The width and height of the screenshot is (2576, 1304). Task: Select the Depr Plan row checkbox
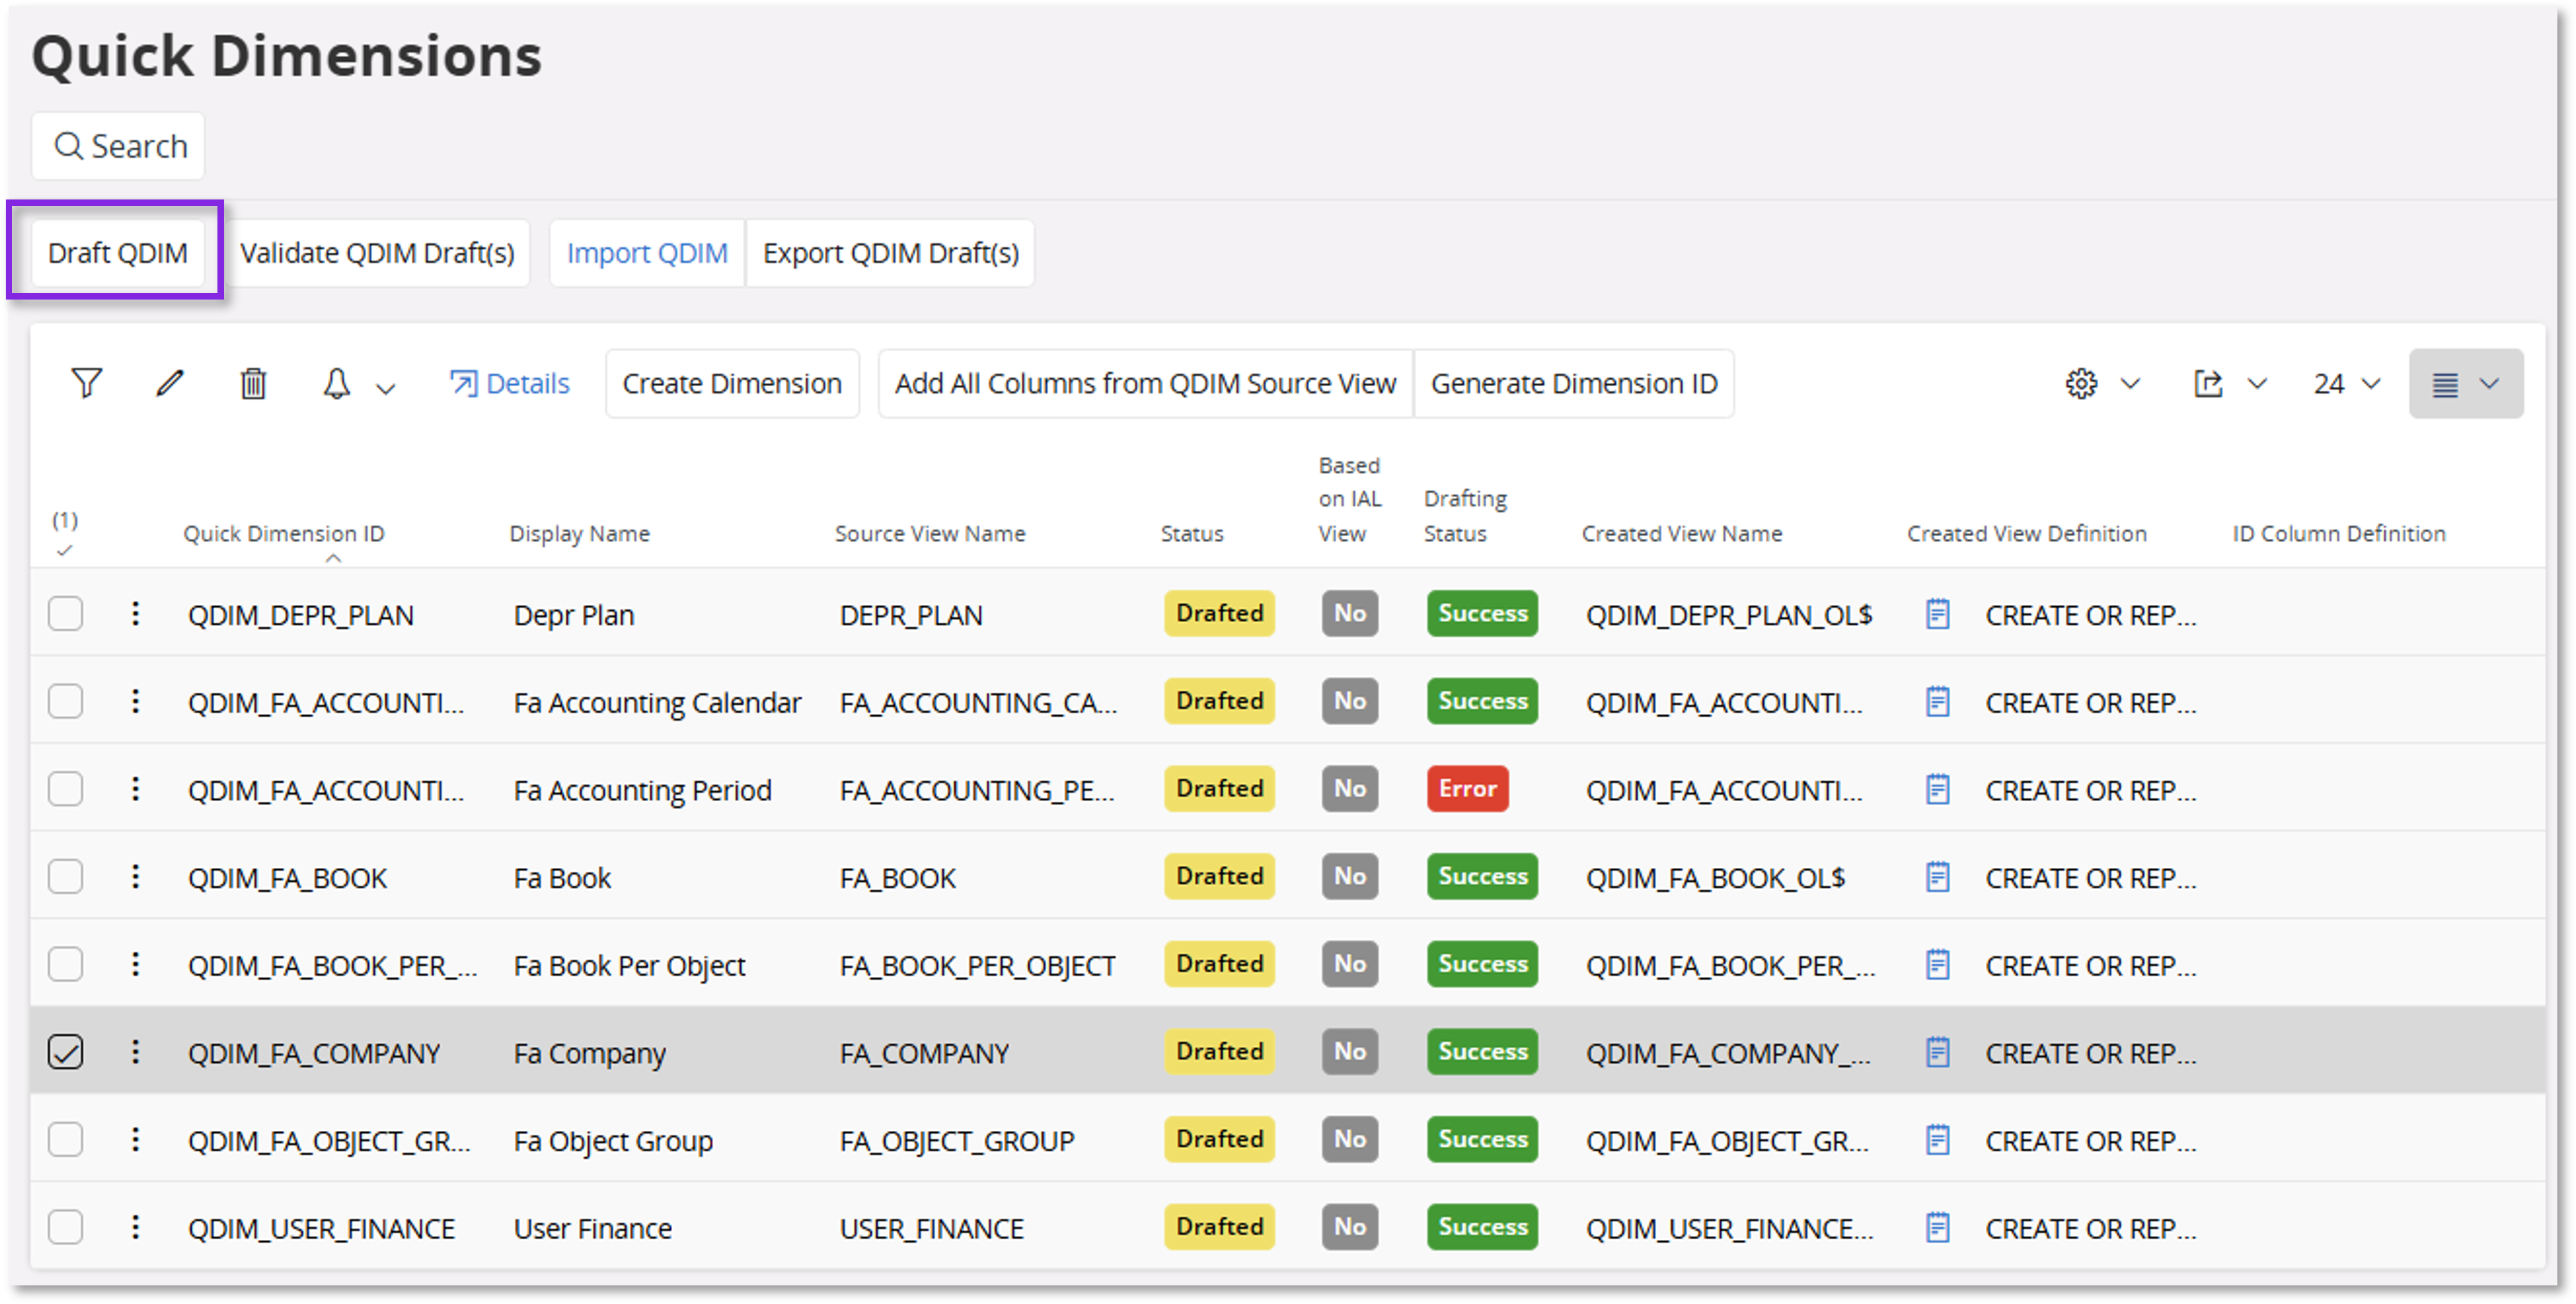[x=66, y=614]
